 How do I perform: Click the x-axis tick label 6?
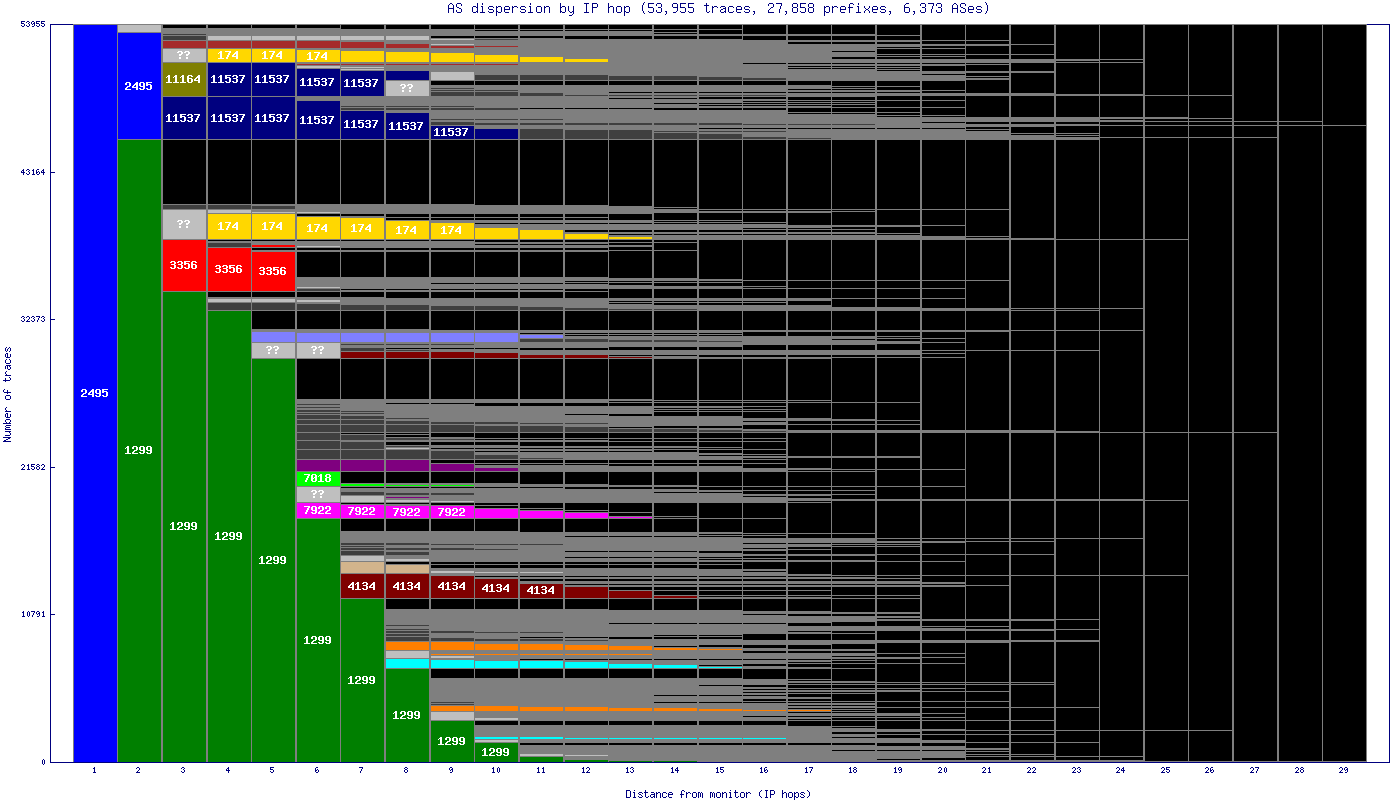point(318,771)
